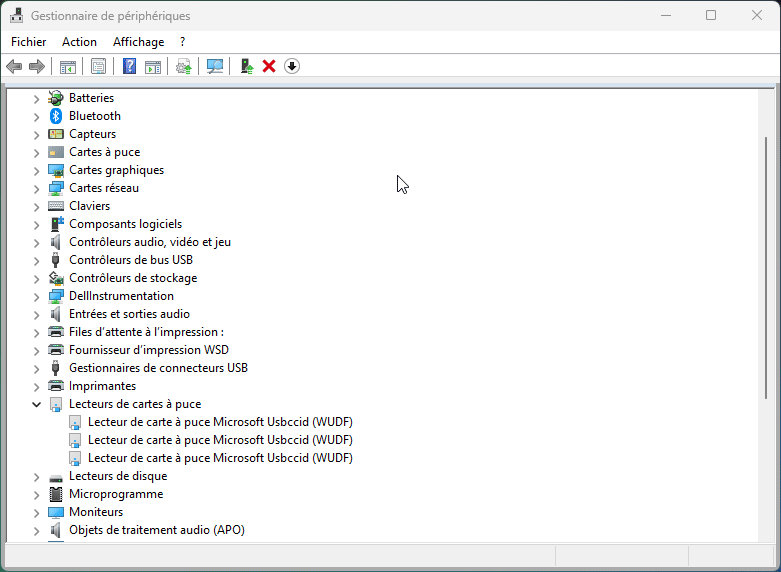Open the Fichier menu

point(29,42)
